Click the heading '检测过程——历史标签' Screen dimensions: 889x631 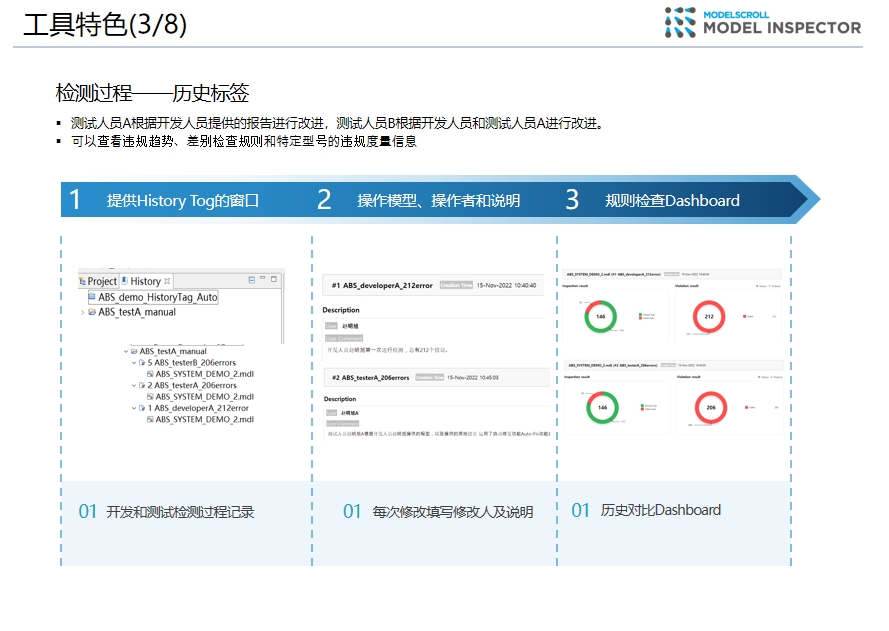(153, 93)
